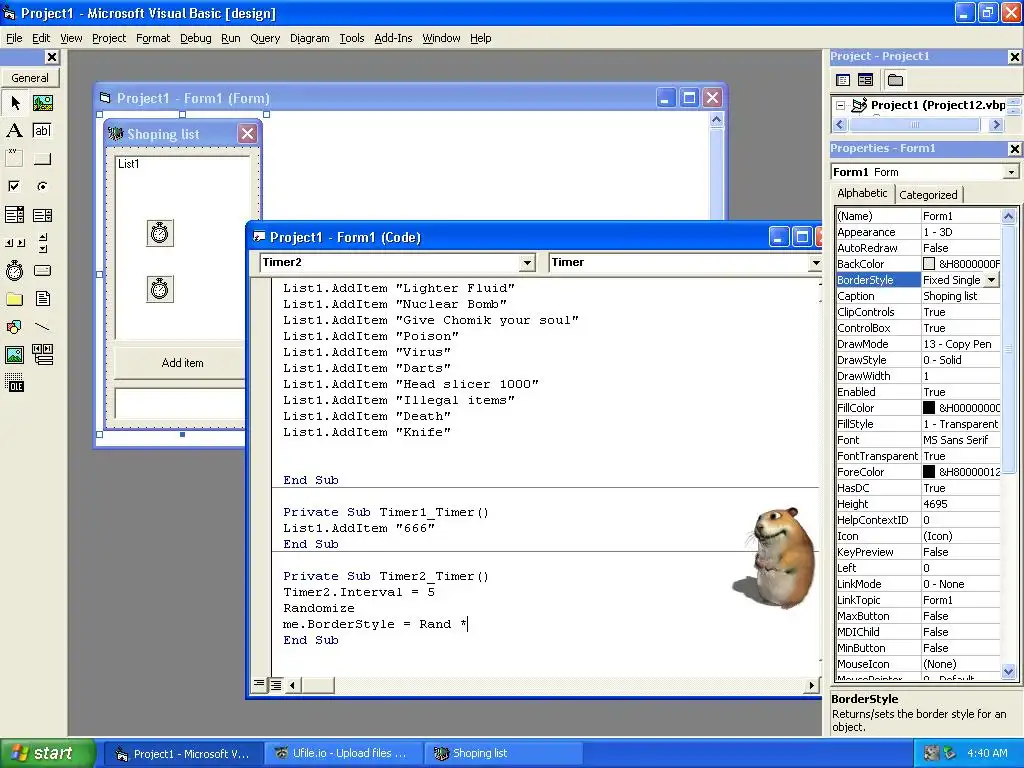The image size is (1024, 768).
Task: Open the Timer2 object dropdown in code window
Action: tap(526, 263)
